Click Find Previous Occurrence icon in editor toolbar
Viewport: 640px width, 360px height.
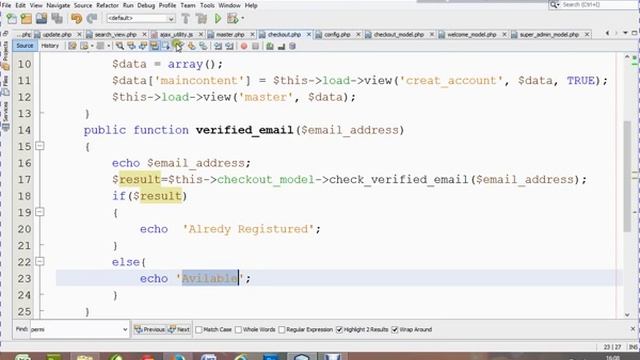(x=131, y=46)
